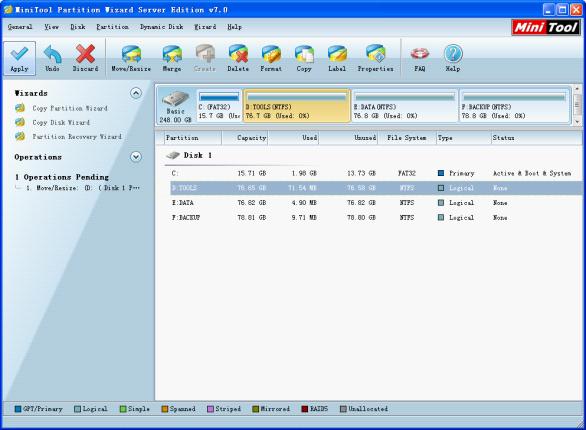Select F:BACKUP block in disk map
Screen dimensions: 586x430
[514, 106]
